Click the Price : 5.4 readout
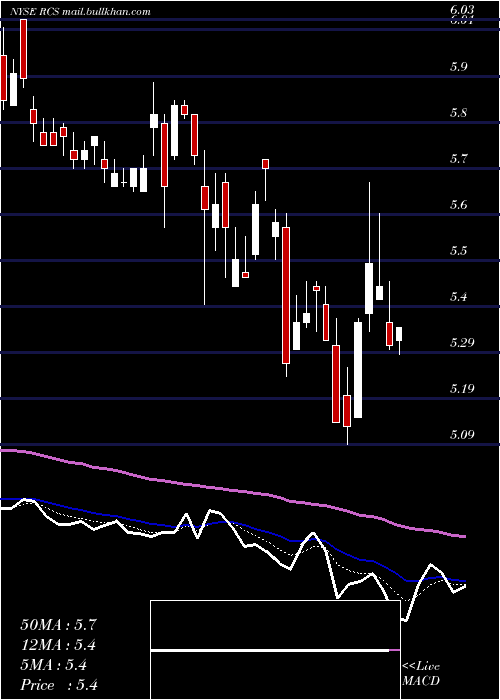 58,685
